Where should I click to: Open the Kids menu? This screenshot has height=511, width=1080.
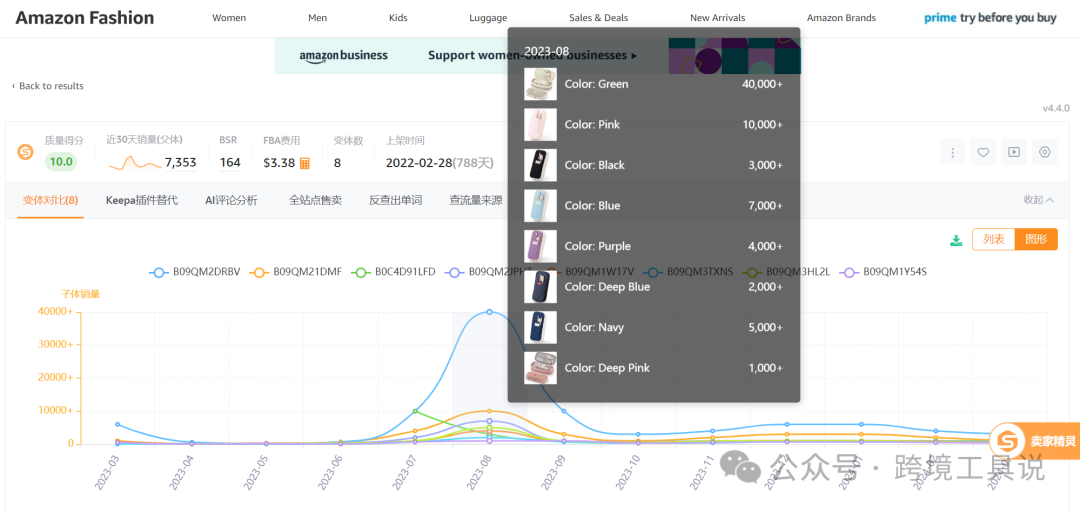tap(398, 18)
